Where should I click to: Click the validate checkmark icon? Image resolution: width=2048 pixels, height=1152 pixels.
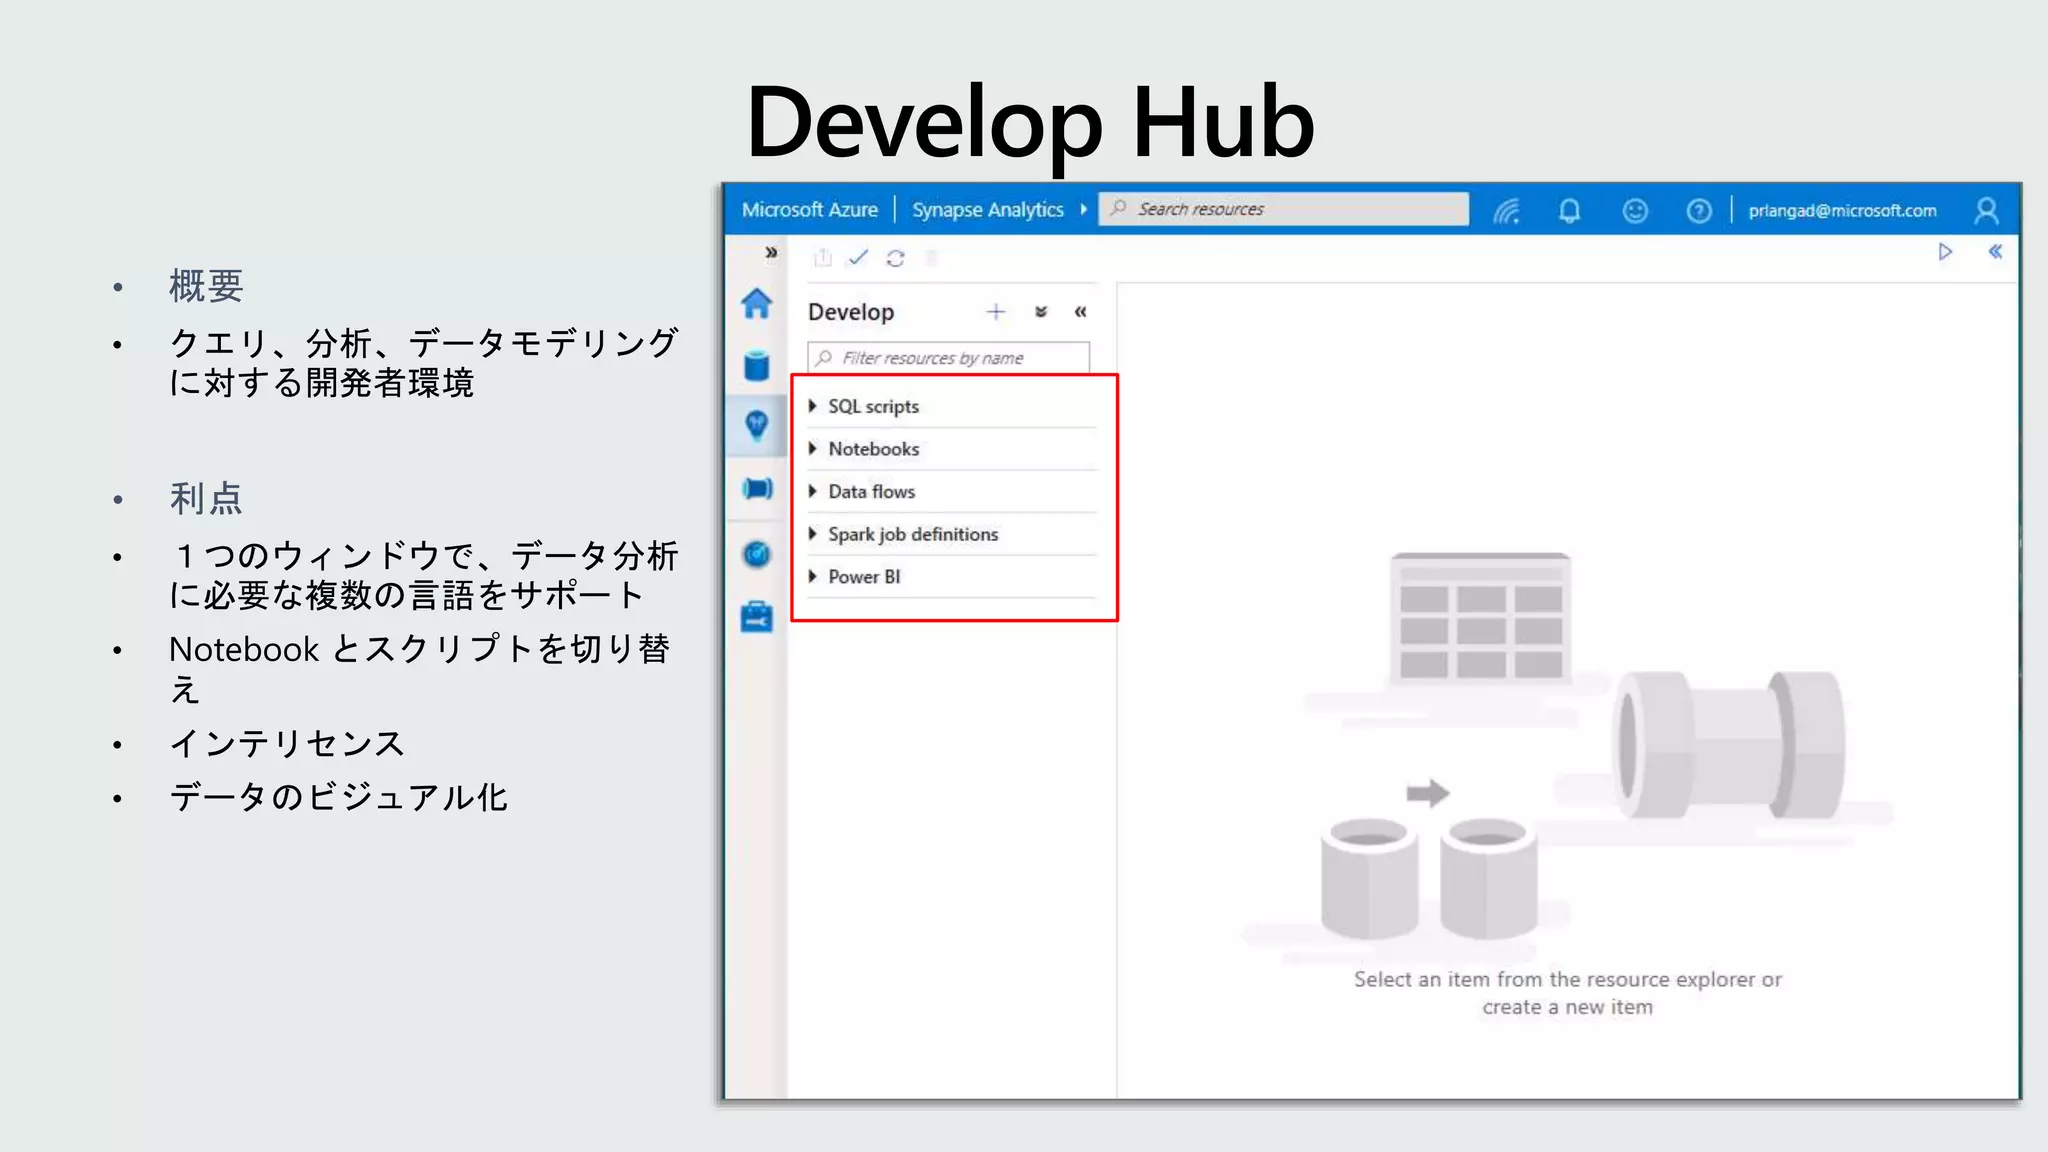[x=858, y=258]
